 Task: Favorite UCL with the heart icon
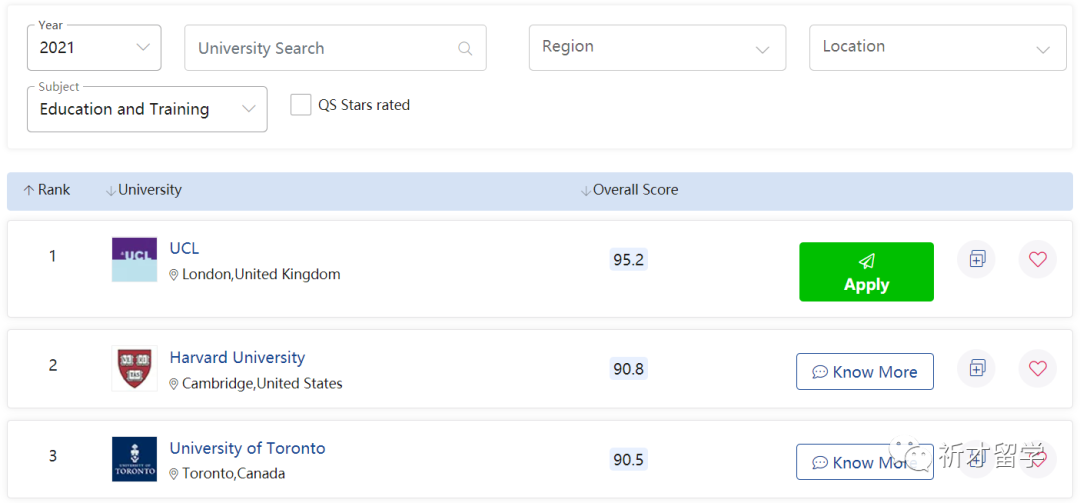pos(1037,259)
